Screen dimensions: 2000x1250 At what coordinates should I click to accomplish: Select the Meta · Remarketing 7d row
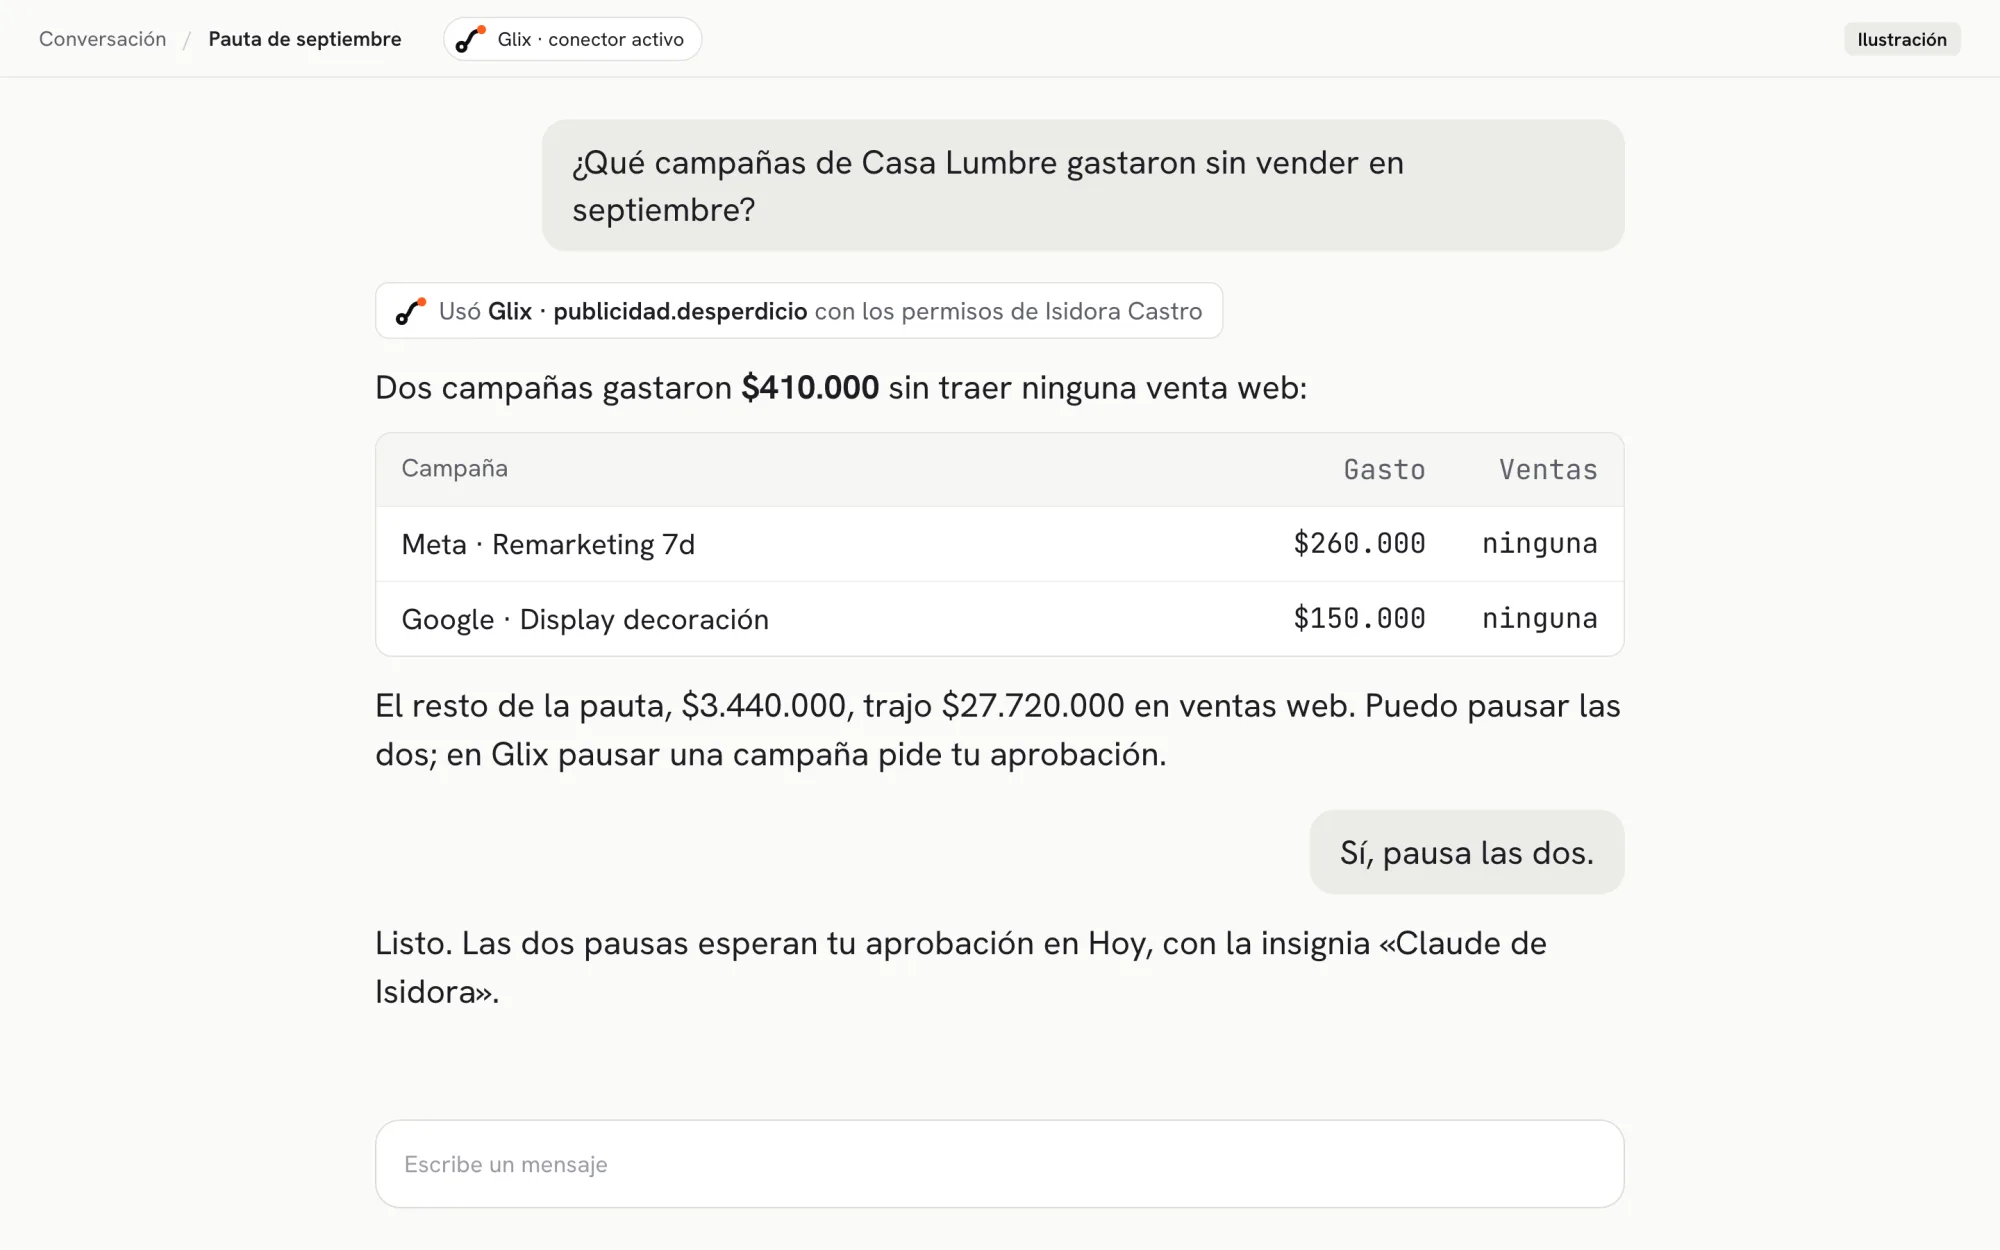tap(999, 544)
